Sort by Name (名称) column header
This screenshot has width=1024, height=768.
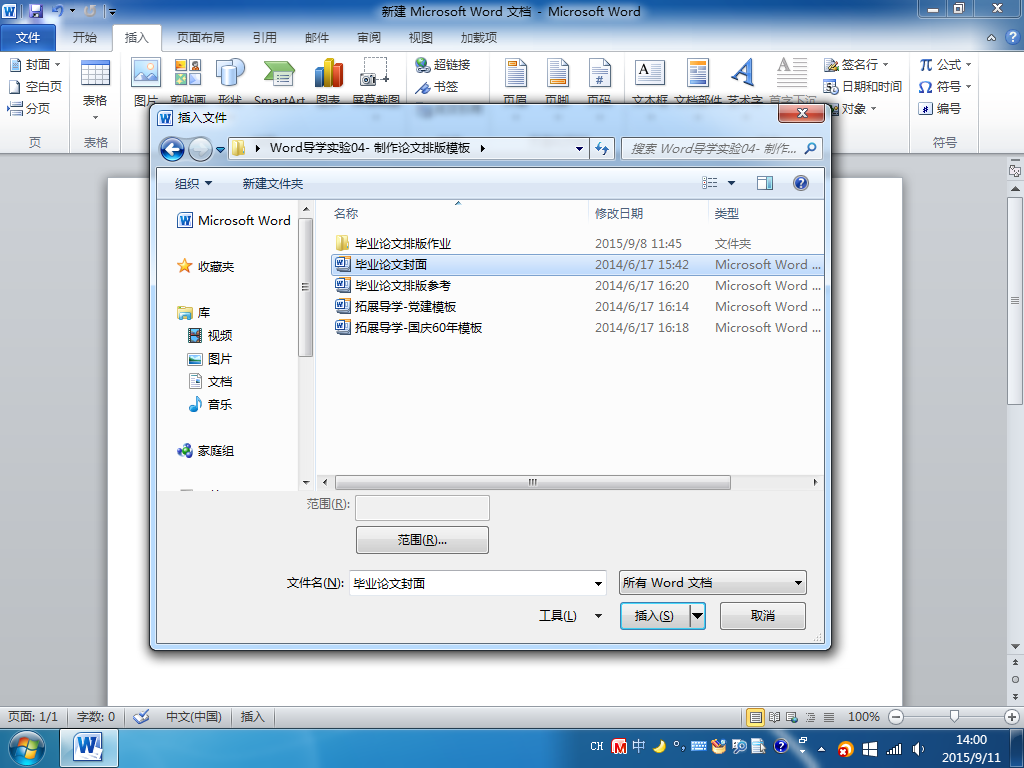(345, 214)
